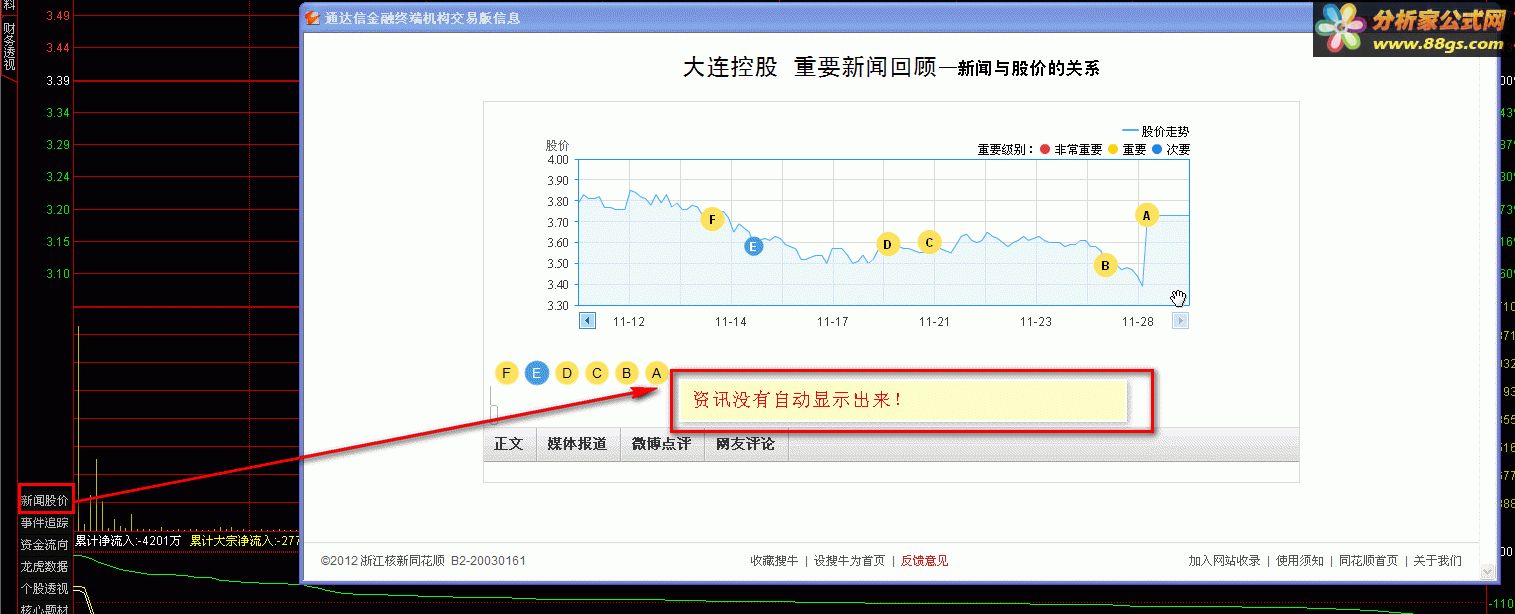The height and width of the screenshot is (614, 1515).
Task: Open the 关于我们 link
Action: point(1437,561)
